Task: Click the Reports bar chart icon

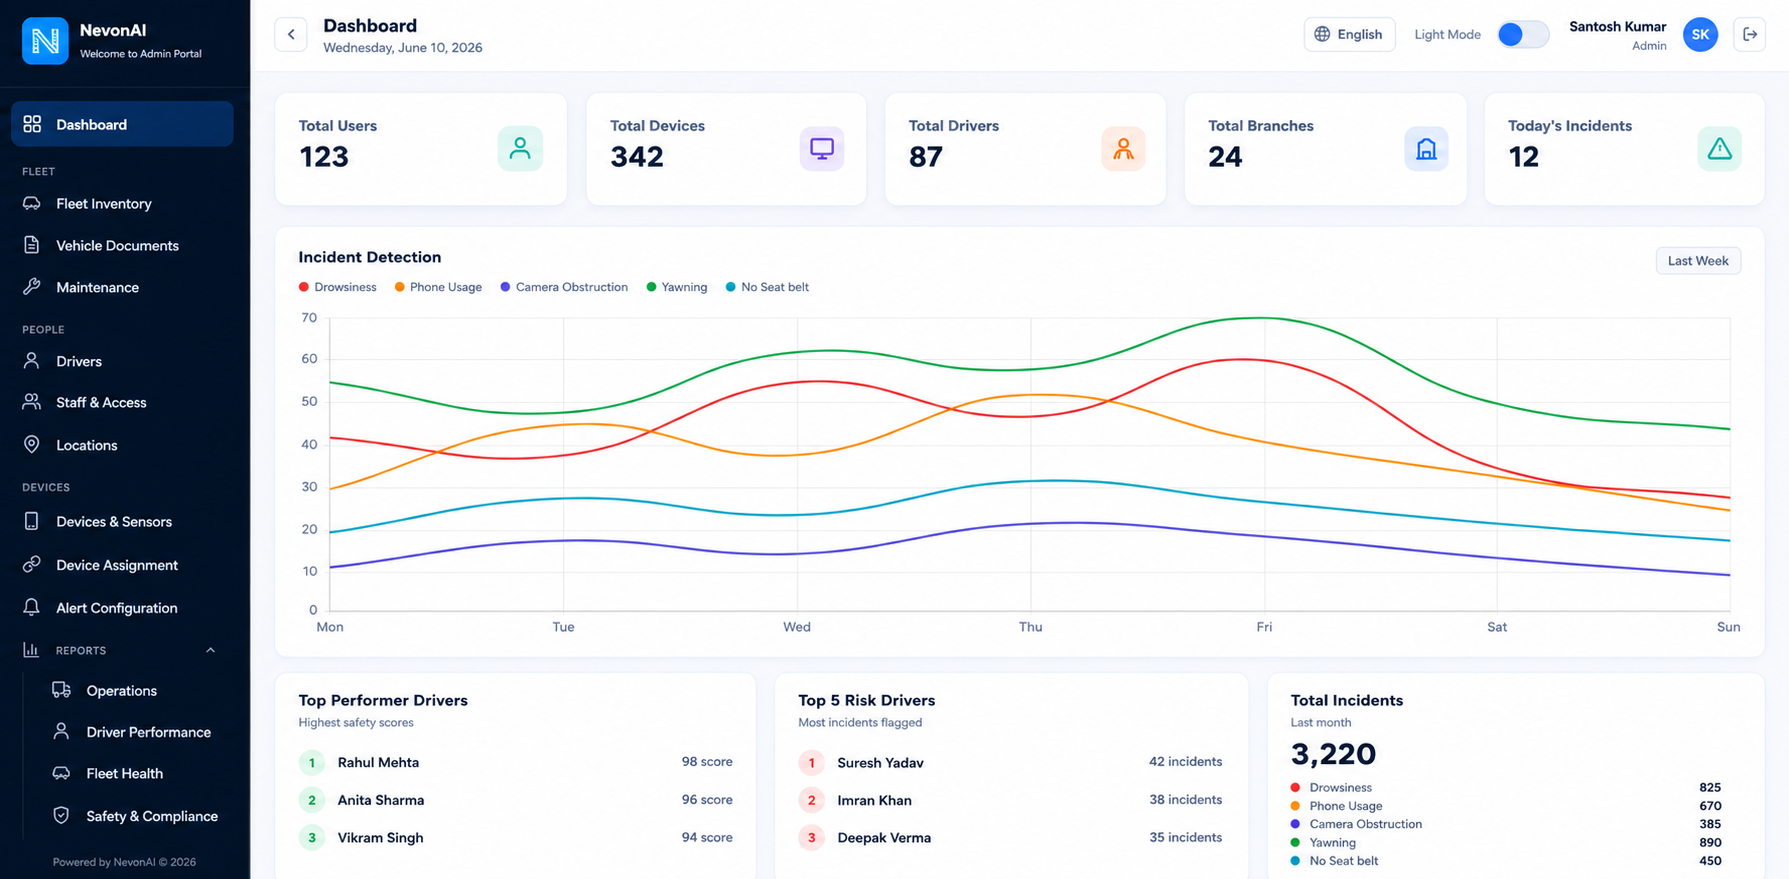Action: click(x=31, y=650)
